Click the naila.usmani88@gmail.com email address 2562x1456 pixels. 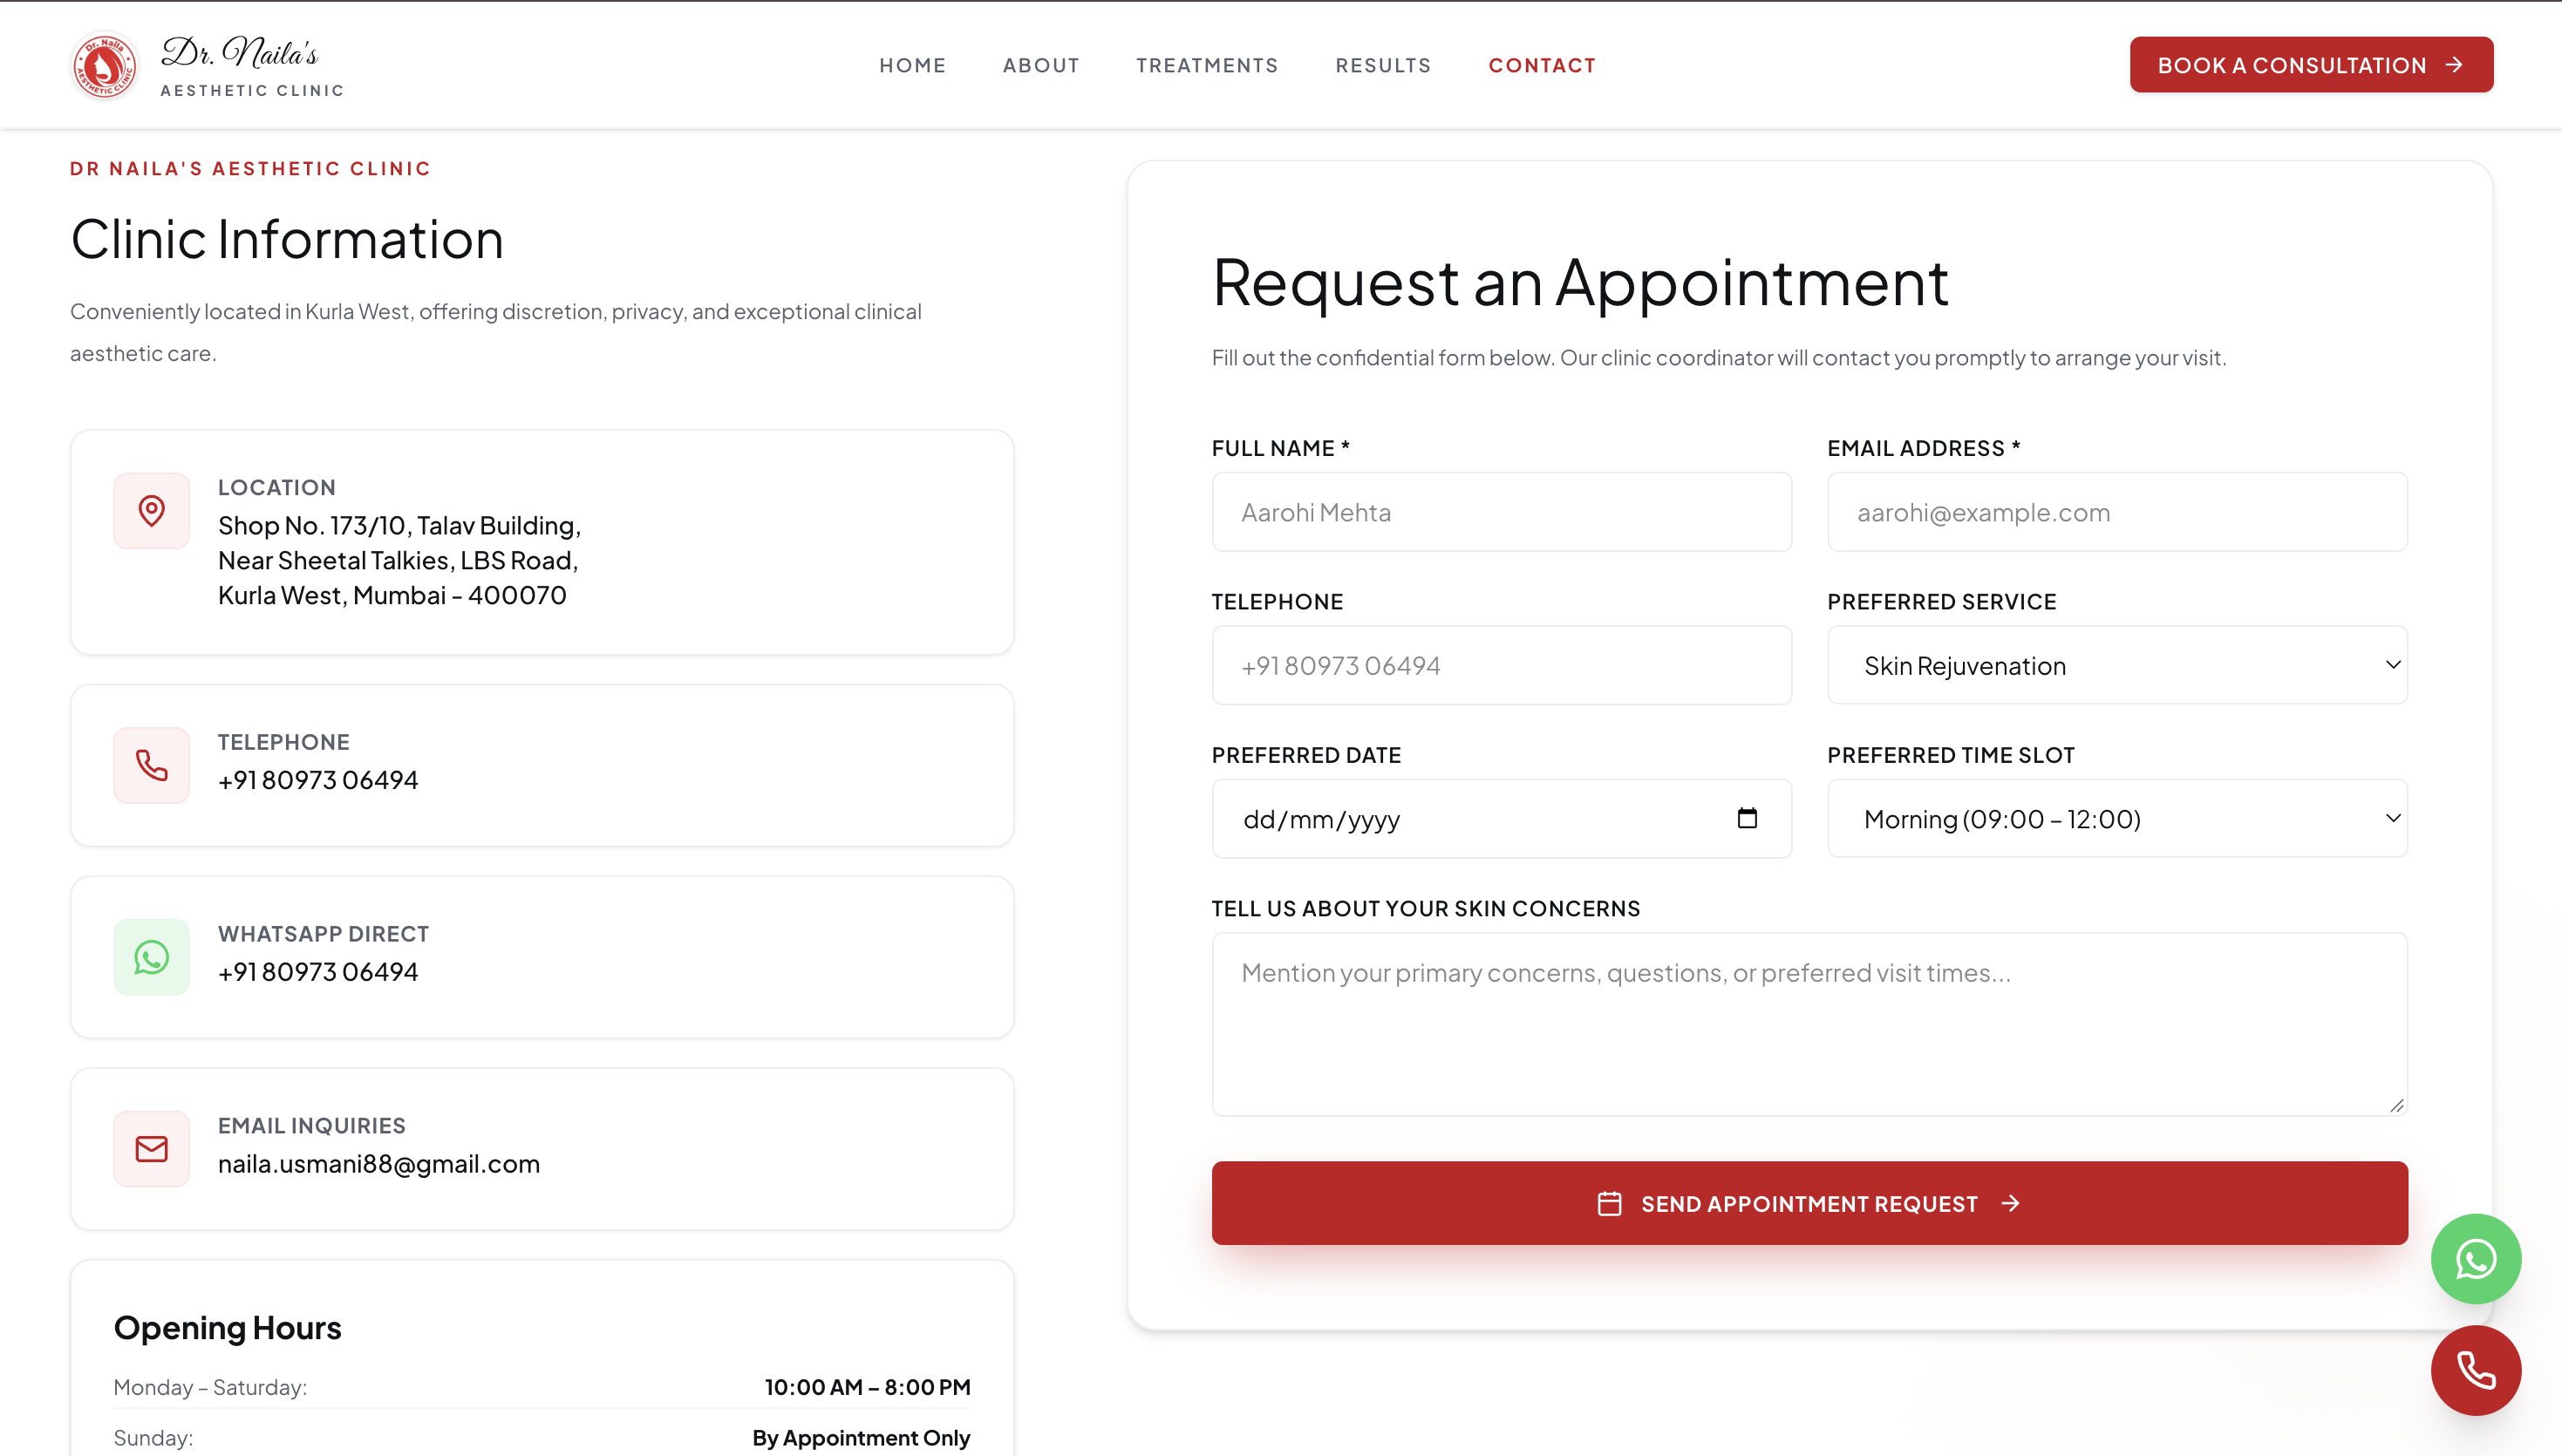[379, 1164]
